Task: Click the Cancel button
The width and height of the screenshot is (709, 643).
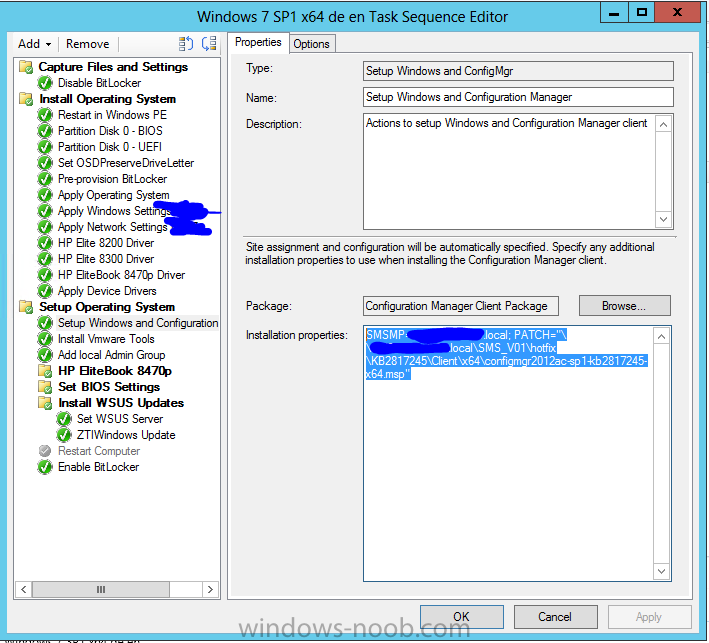Action: [555, 617]
